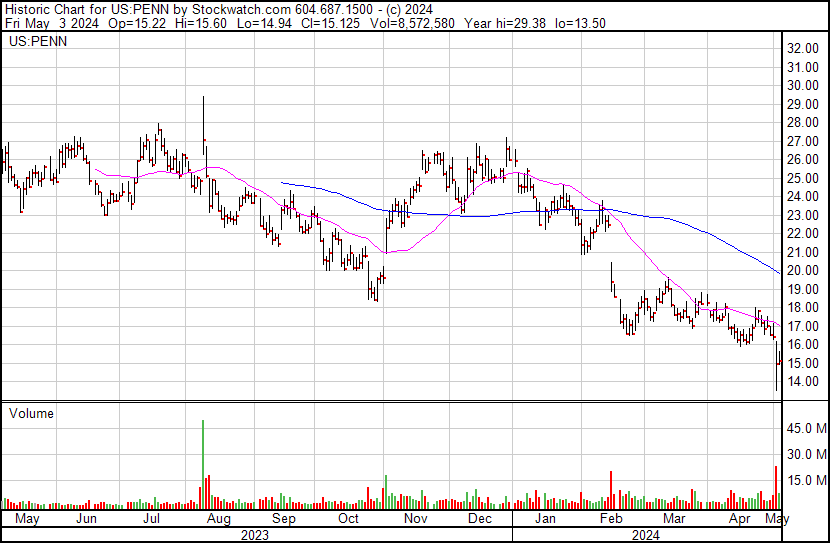830x543 pixels.
Task: Click the Apr month label on time axis
Action: [739, 519]
